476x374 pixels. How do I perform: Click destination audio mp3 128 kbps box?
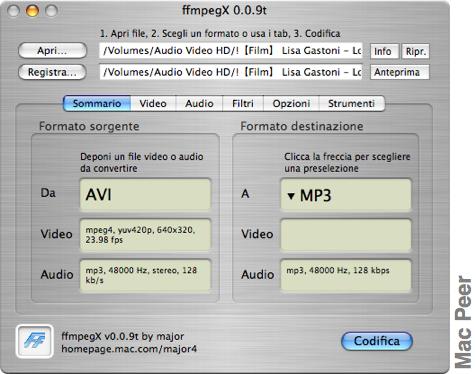point(346,275)
